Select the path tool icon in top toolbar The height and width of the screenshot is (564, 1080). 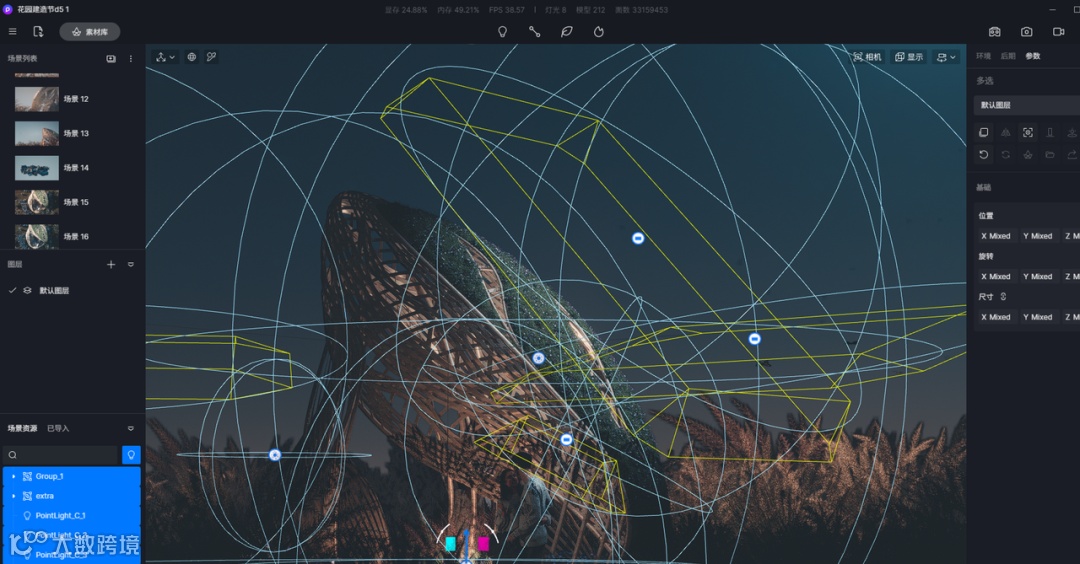tap(534, 32)
